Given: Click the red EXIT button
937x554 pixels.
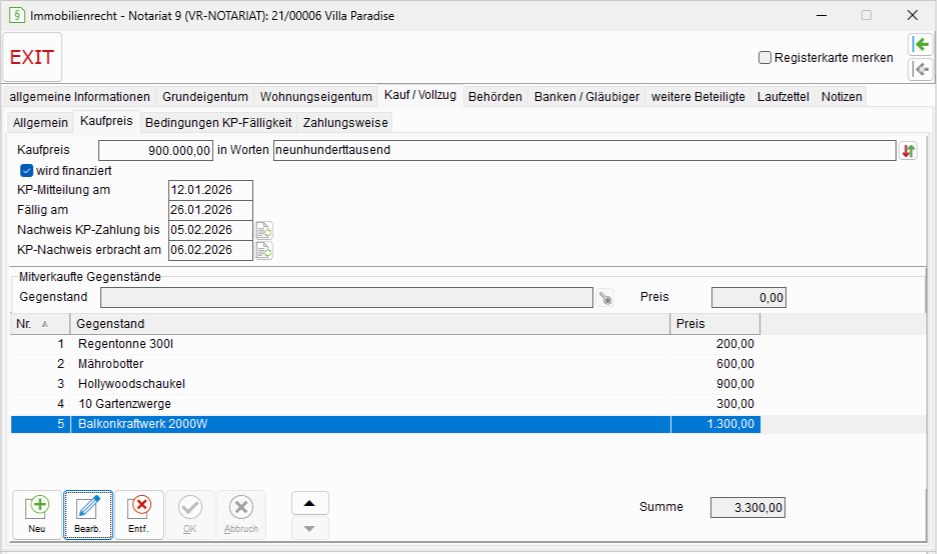Looking at the screenshot, I should [x=32, y=57].
